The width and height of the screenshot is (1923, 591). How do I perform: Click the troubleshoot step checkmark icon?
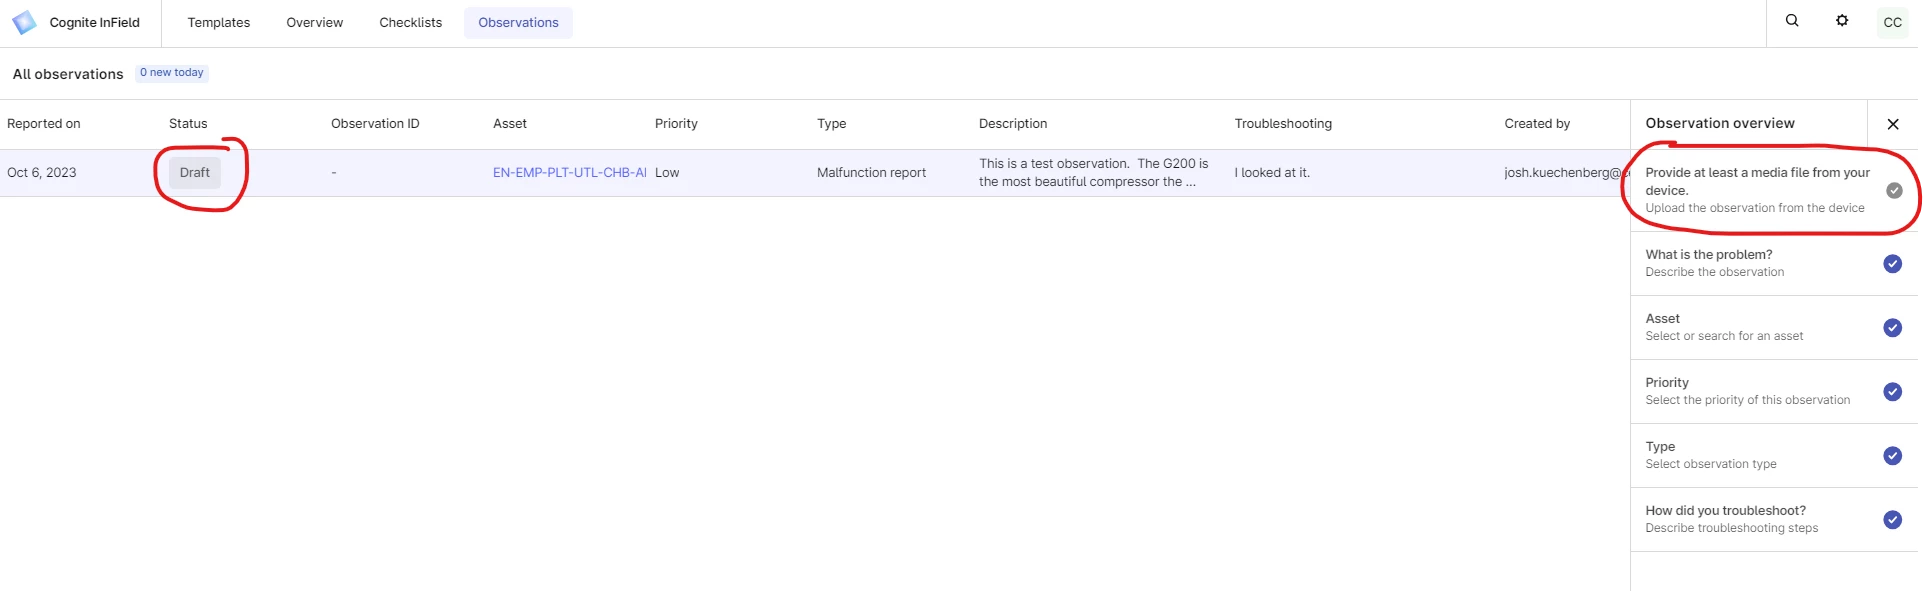tap(1892, 520)
